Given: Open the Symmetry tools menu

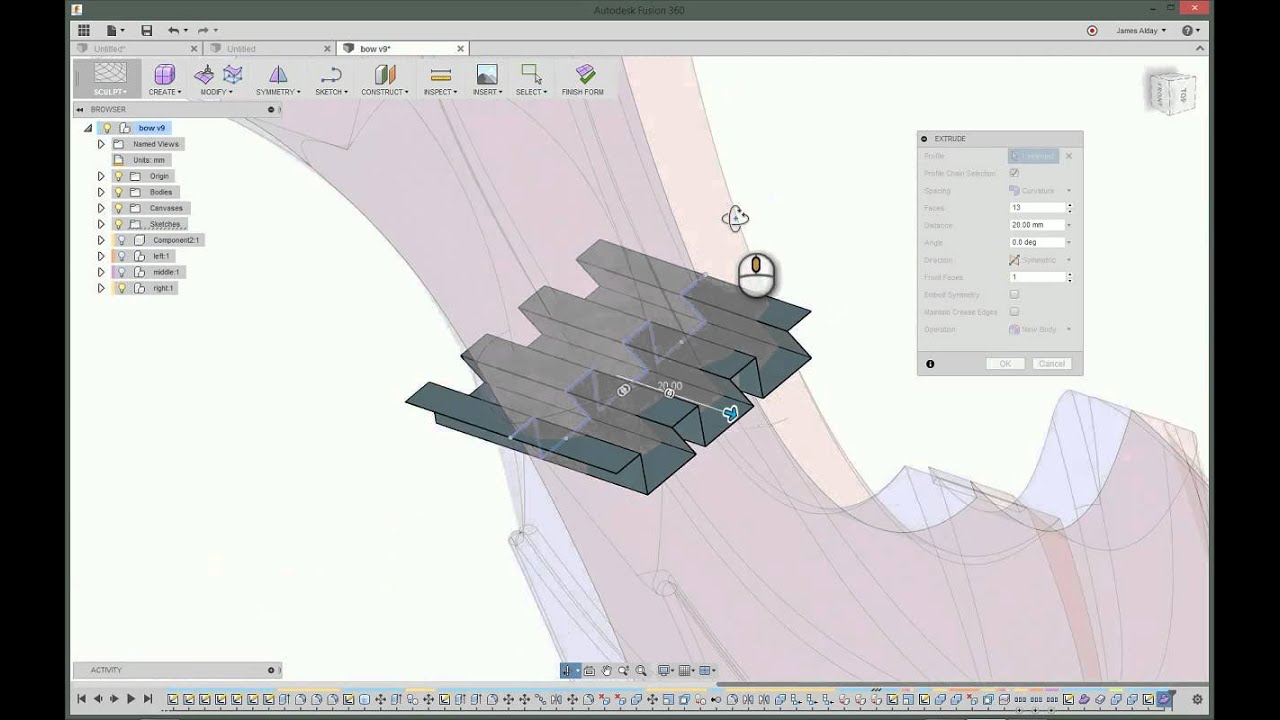Looking at the screenshot, I should [x=278, y=79].
